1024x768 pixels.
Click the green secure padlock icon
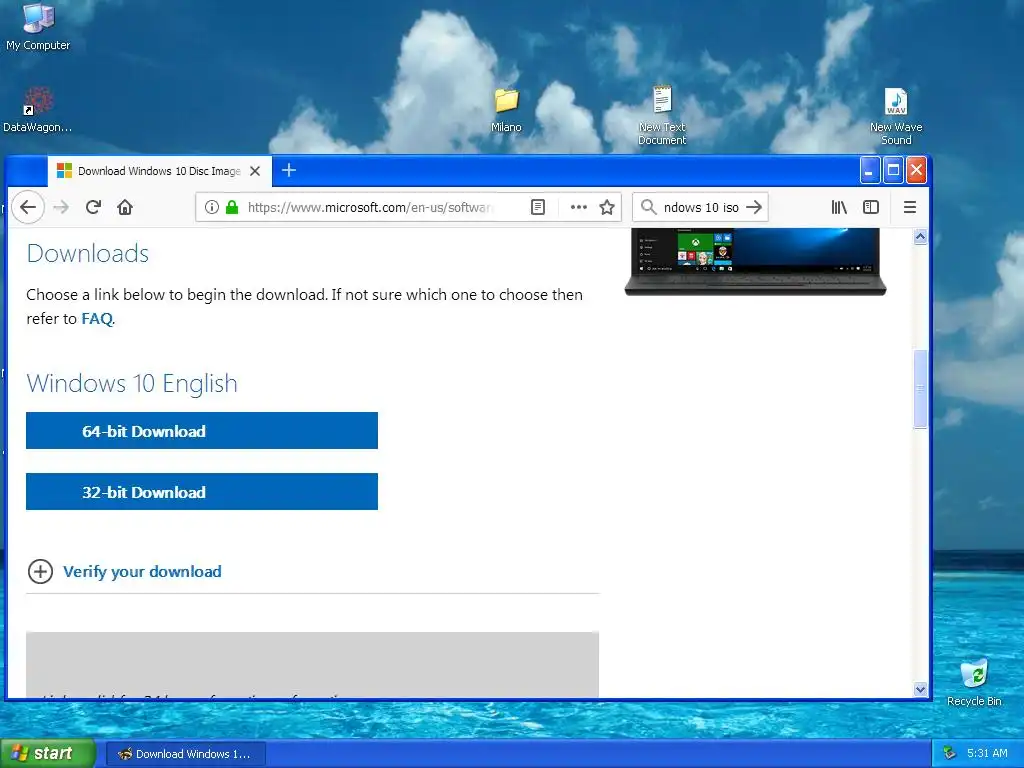click(232, 208)
